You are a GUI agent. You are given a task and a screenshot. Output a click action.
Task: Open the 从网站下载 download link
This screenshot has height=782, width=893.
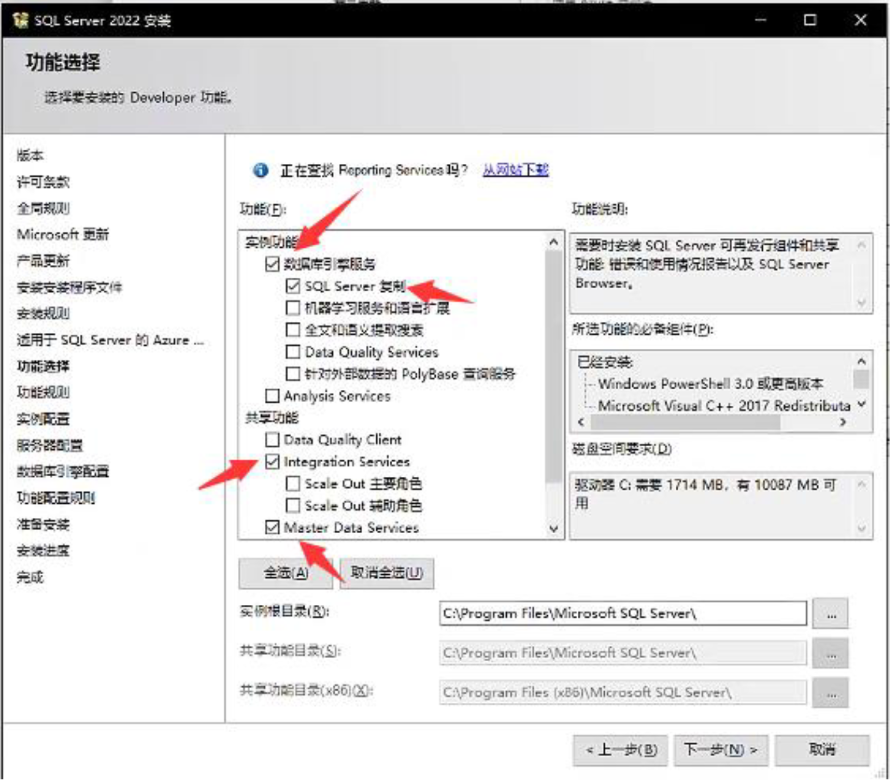(x=515, y=170)
